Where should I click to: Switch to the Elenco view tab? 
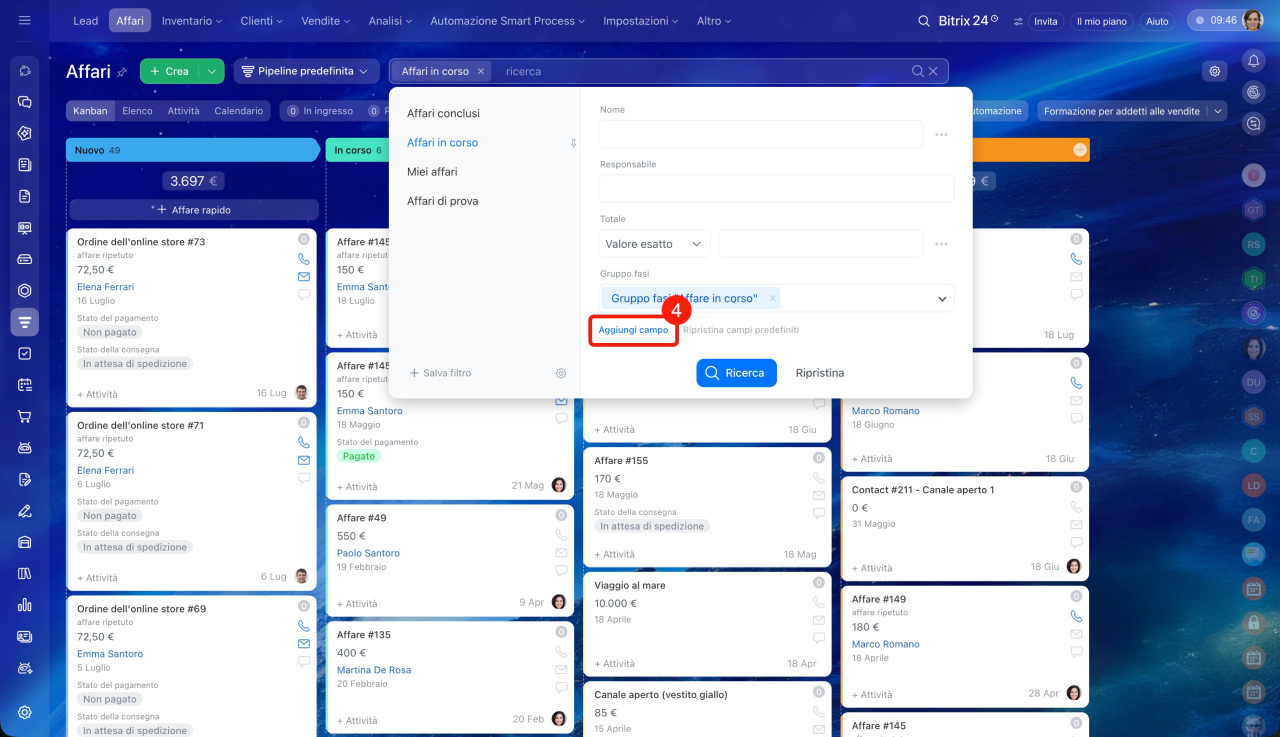[x=137, y=111]
